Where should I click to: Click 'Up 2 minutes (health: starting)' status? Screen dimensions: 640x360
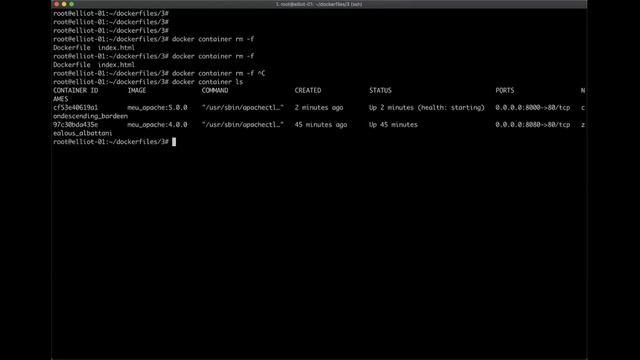(427, 108)
